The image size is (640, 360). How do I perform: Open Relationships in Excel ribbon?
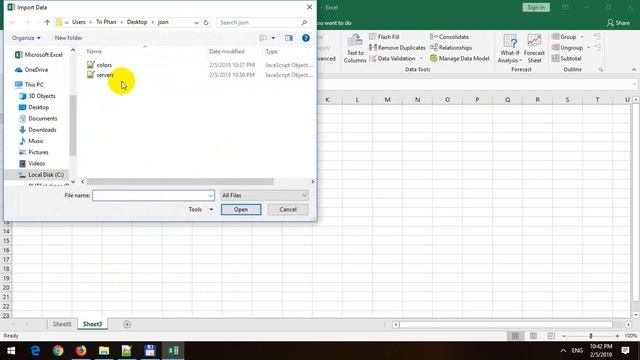(451, 48)
